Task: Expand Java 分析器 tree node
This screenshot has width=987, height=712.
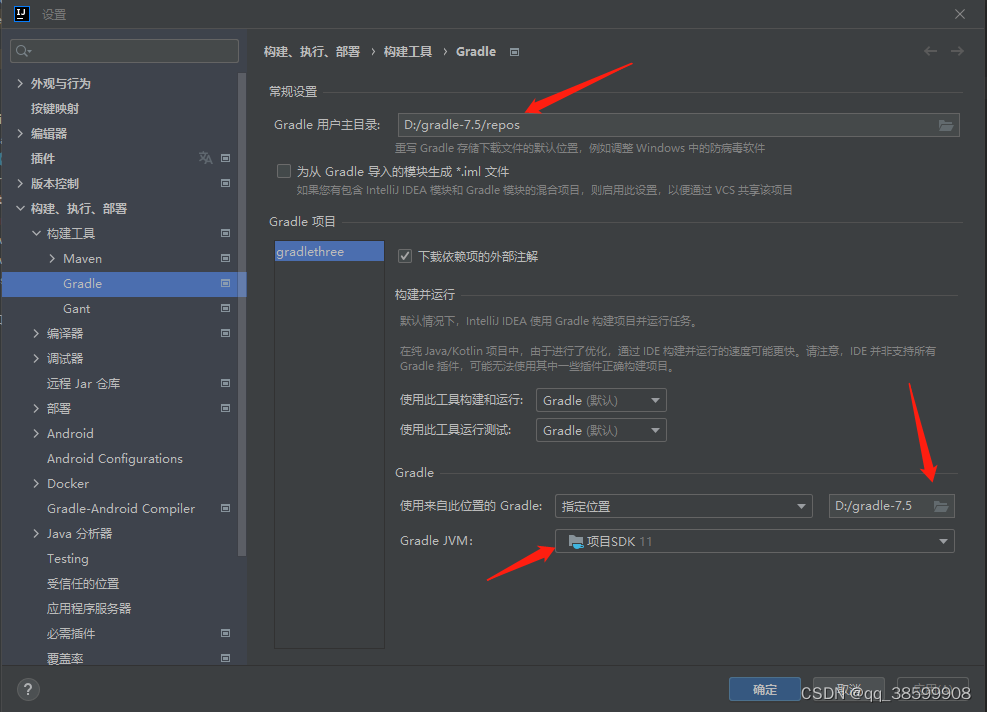Action: (36, 533)
